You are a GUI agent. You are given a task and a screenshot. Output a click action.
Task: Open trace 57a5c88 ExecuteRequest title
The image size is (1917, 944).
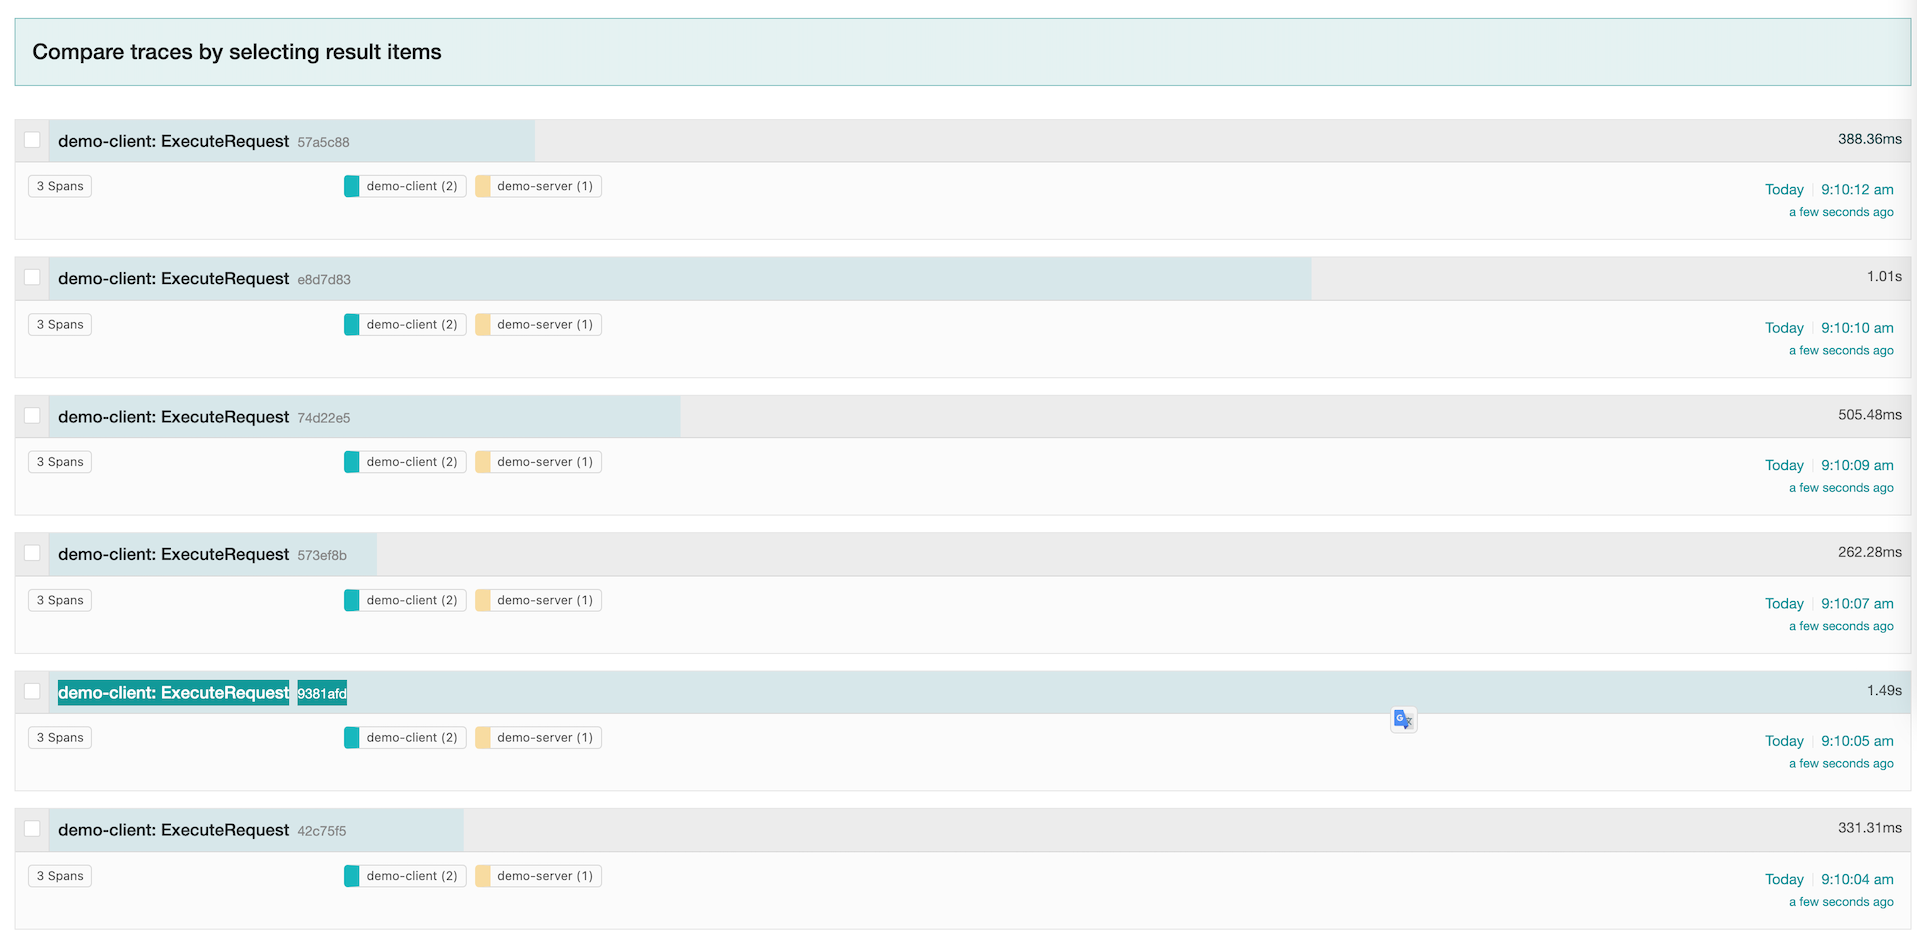[x=173, y=142]
